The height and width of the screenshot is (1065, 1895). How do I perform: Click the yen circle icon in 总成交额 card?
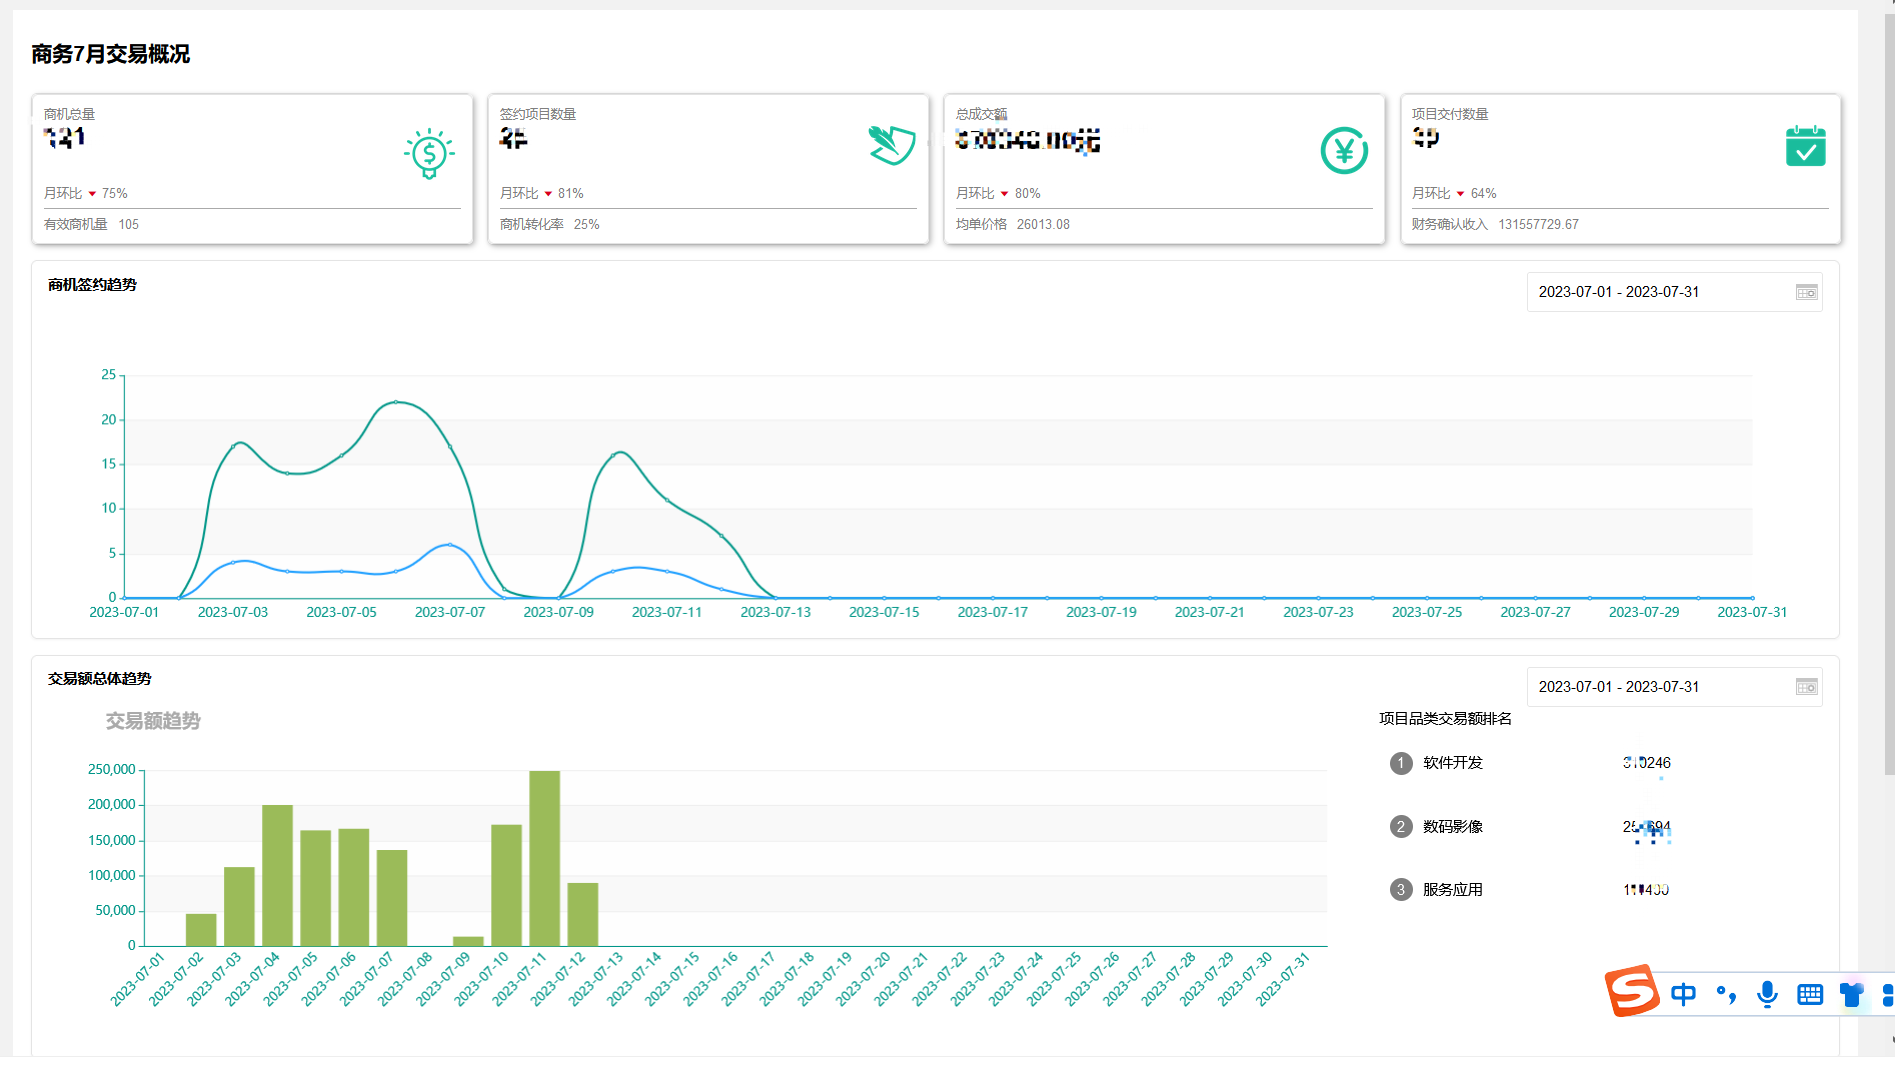[1344, 150]
